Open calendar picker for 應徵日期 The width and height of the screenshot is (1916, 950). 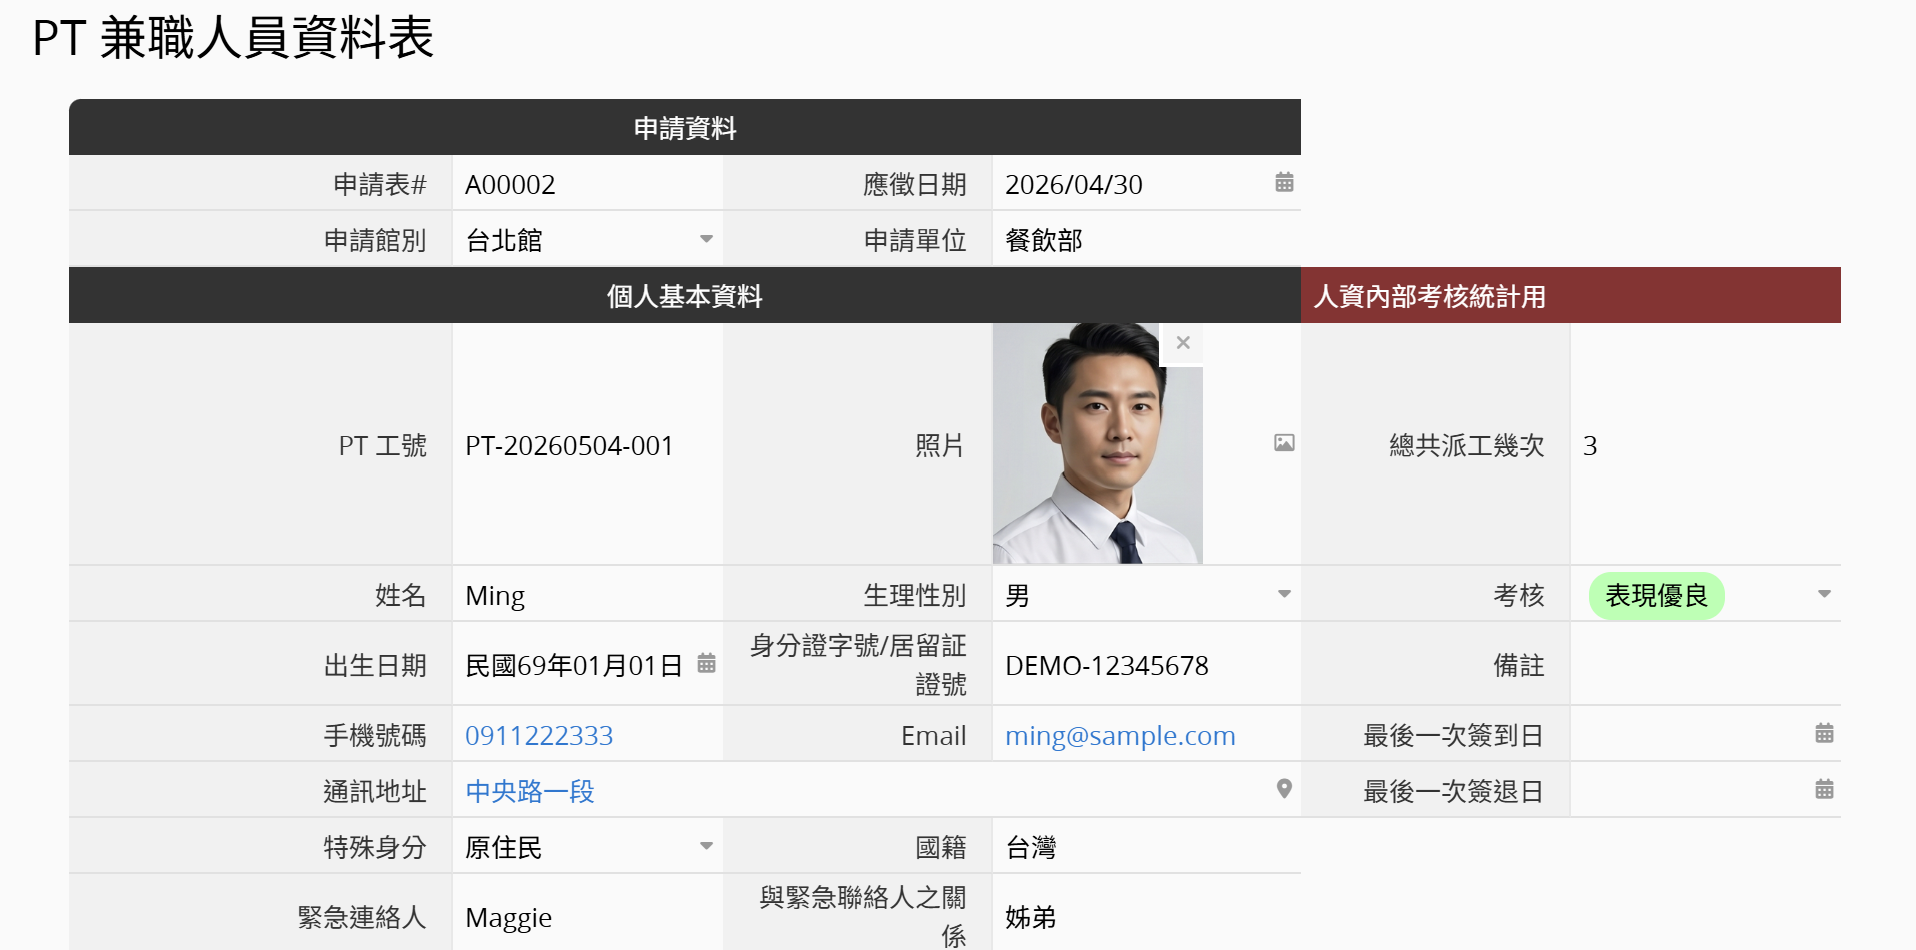point(1284,182)
